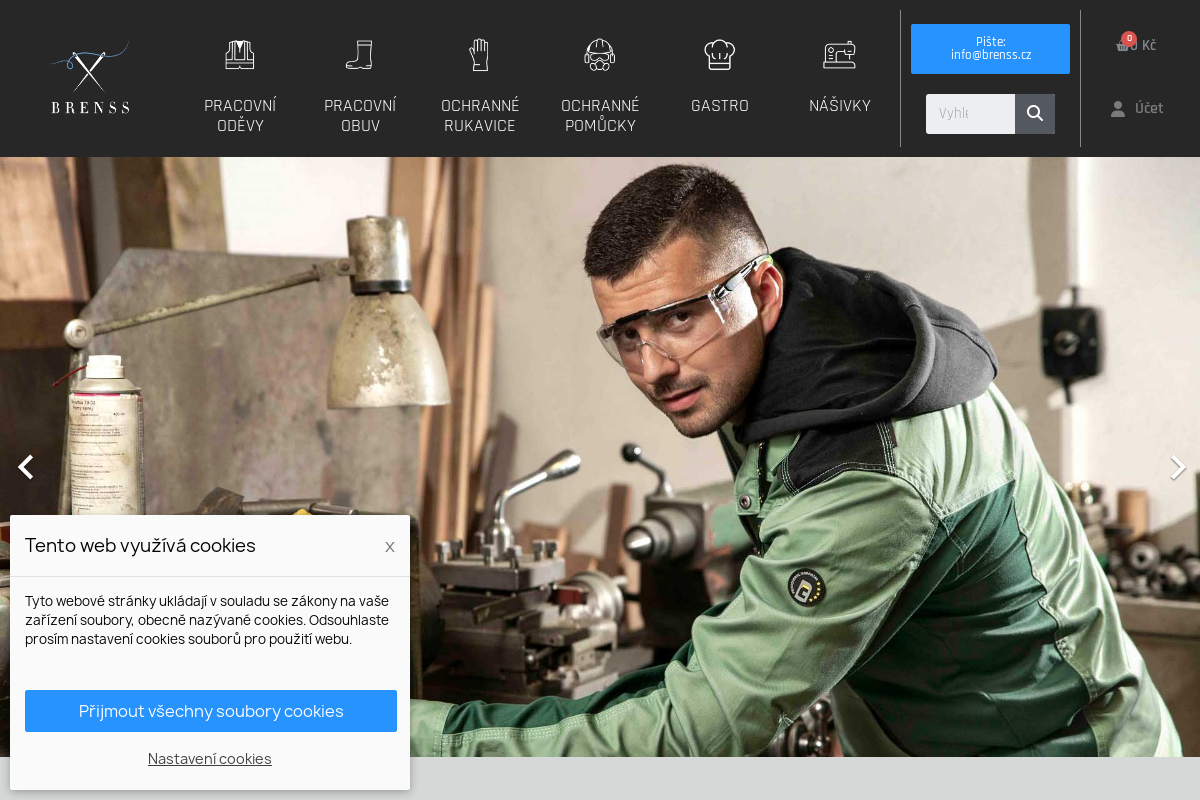Open Pracovní oděvy menu
The height and width of the screenshot is (800, 1200).
[x=240, y=116]
